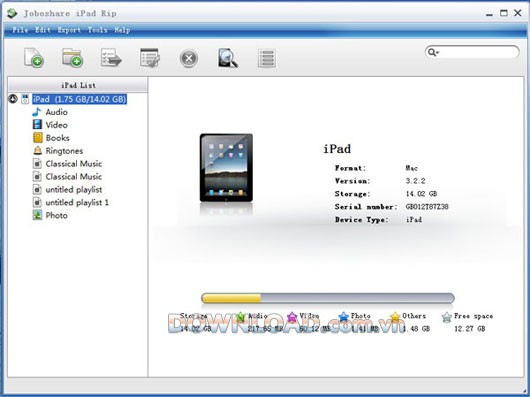Click the gray delete X toolbar icon
Viewport: 530px width, 397px height.
(189, 58)
